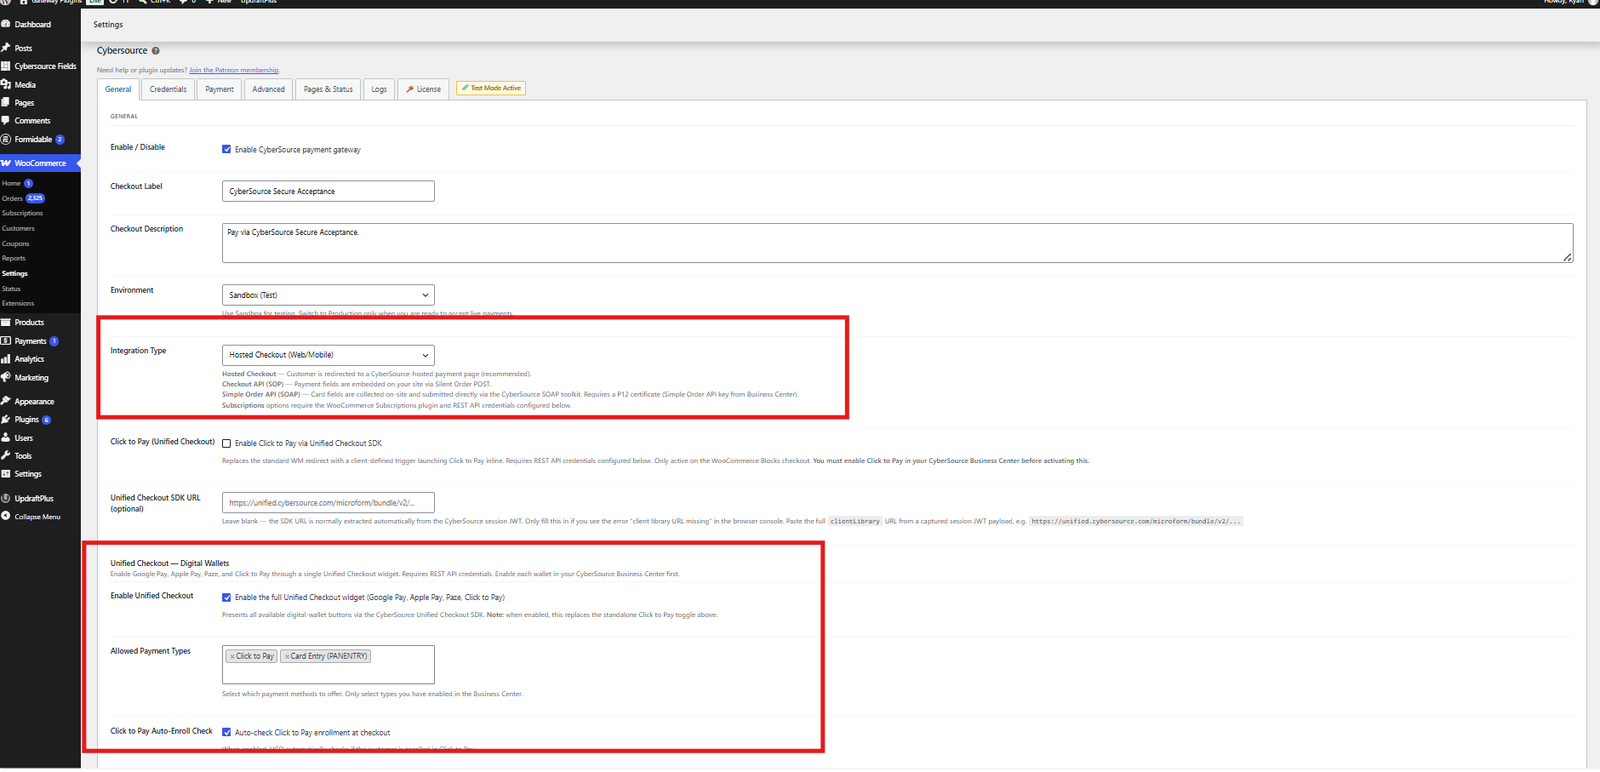This screenshot has height=772, width=1600.
Task: Open the Users person icon
Action: point(6,438)
